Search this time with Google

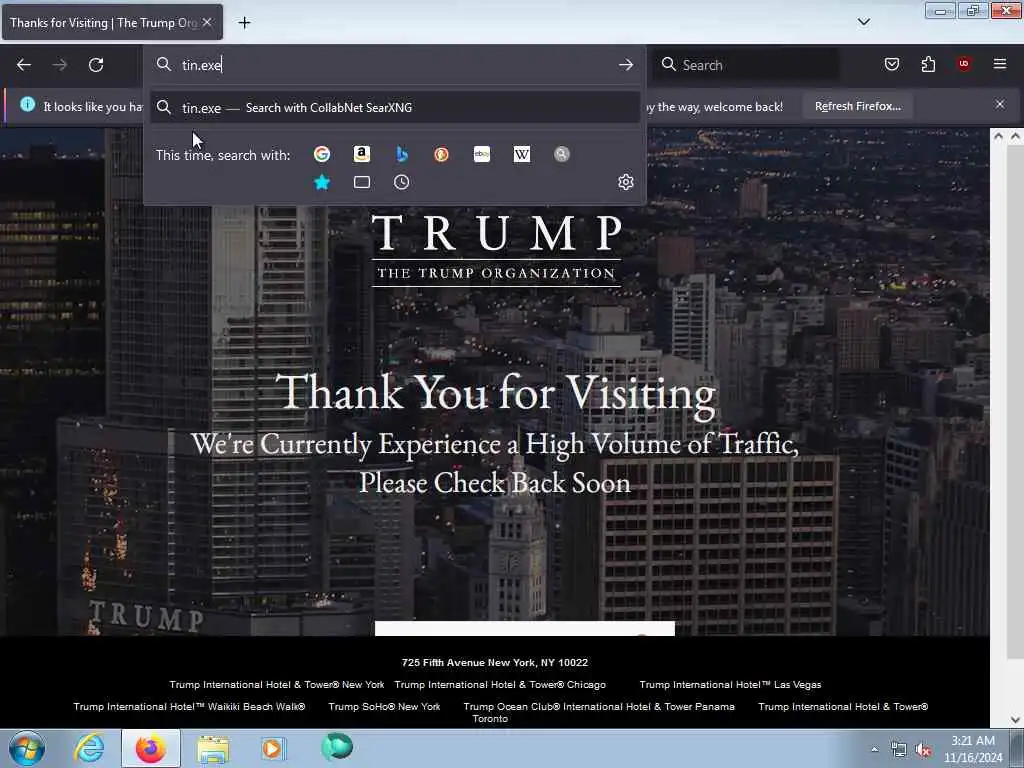[322, 154]
